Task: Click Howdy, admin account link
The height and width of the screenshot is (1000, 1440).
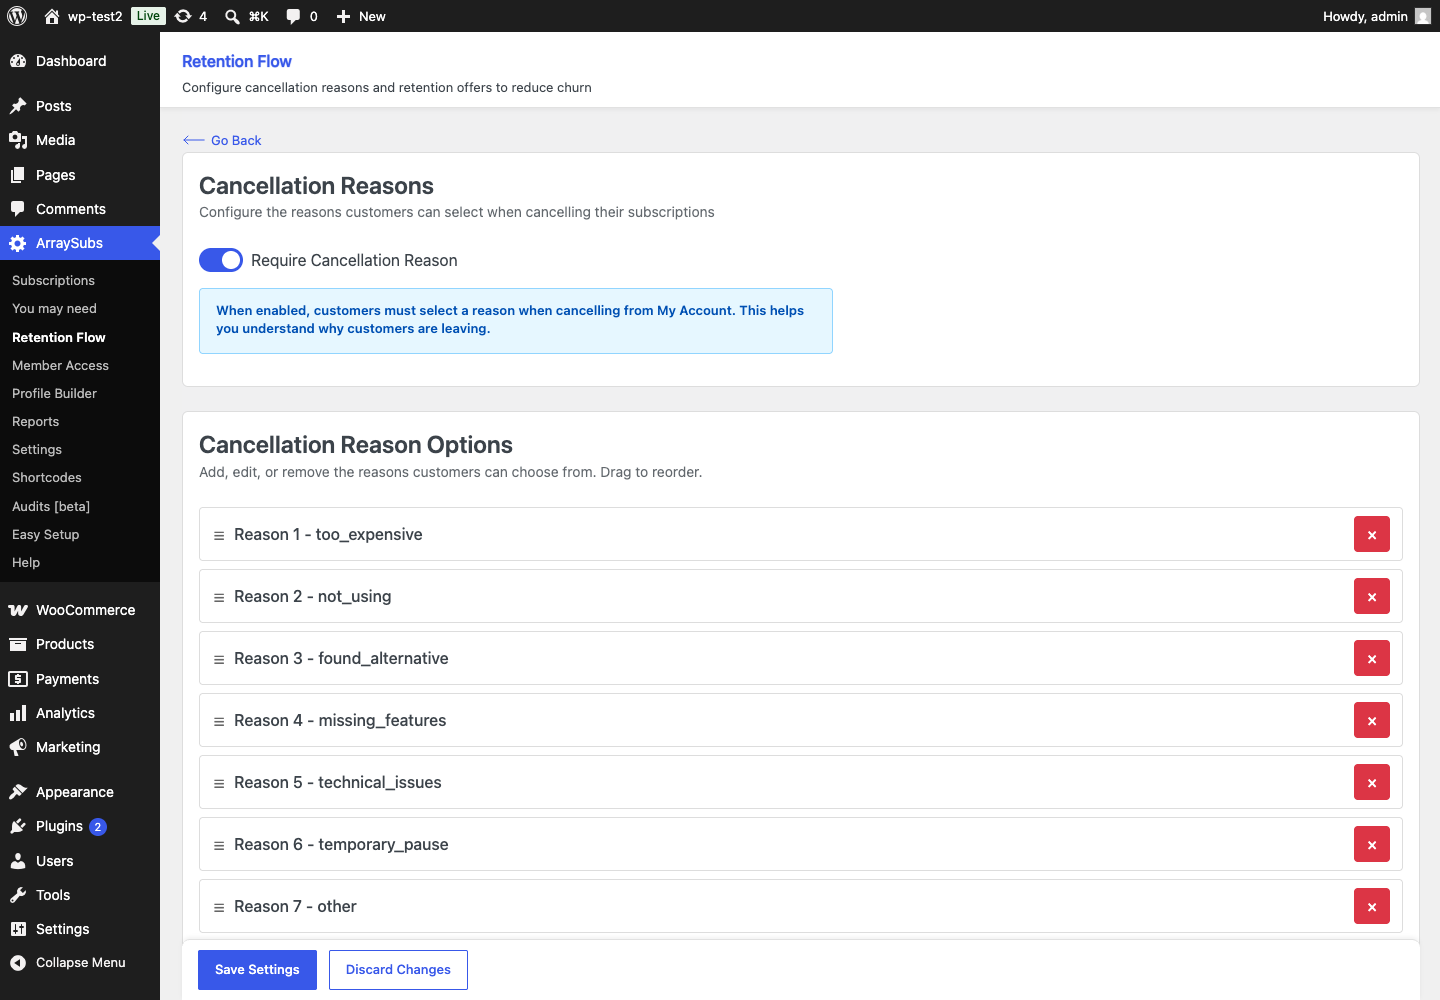Action: (1377, 16)
